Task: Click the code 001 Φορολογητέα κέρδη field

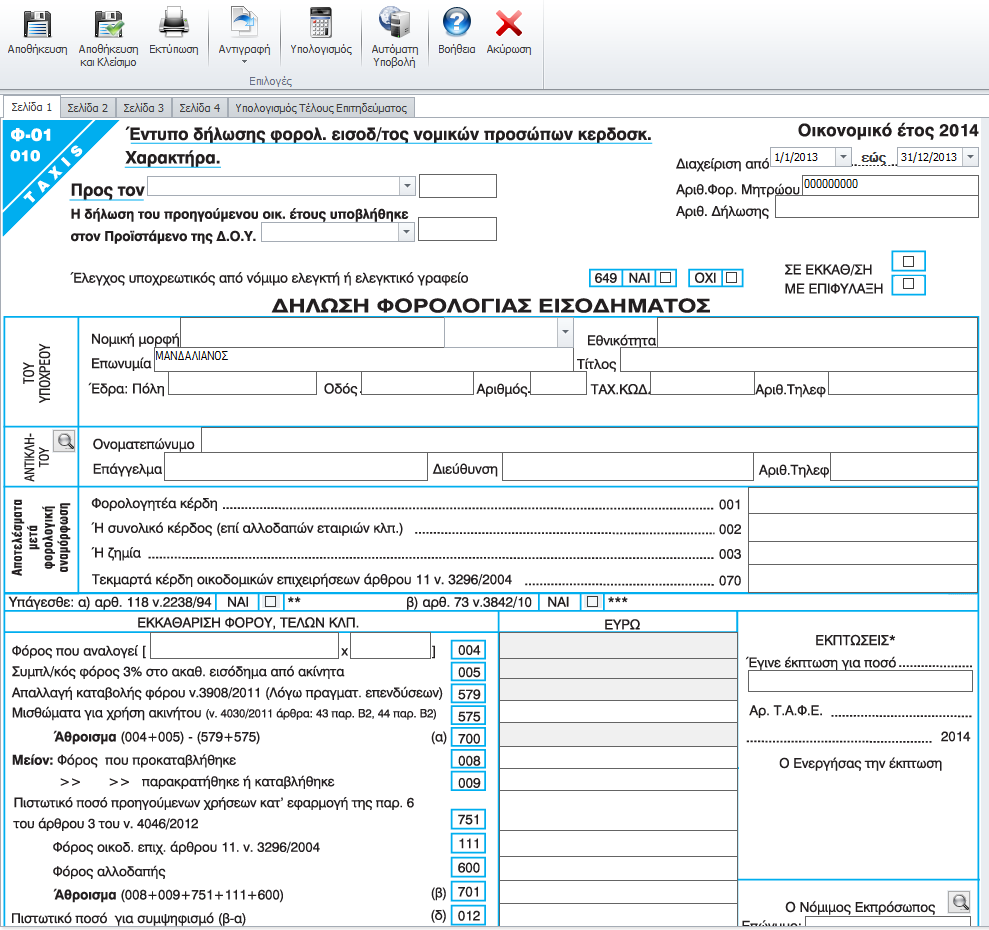Action: [x=863, y=501]
